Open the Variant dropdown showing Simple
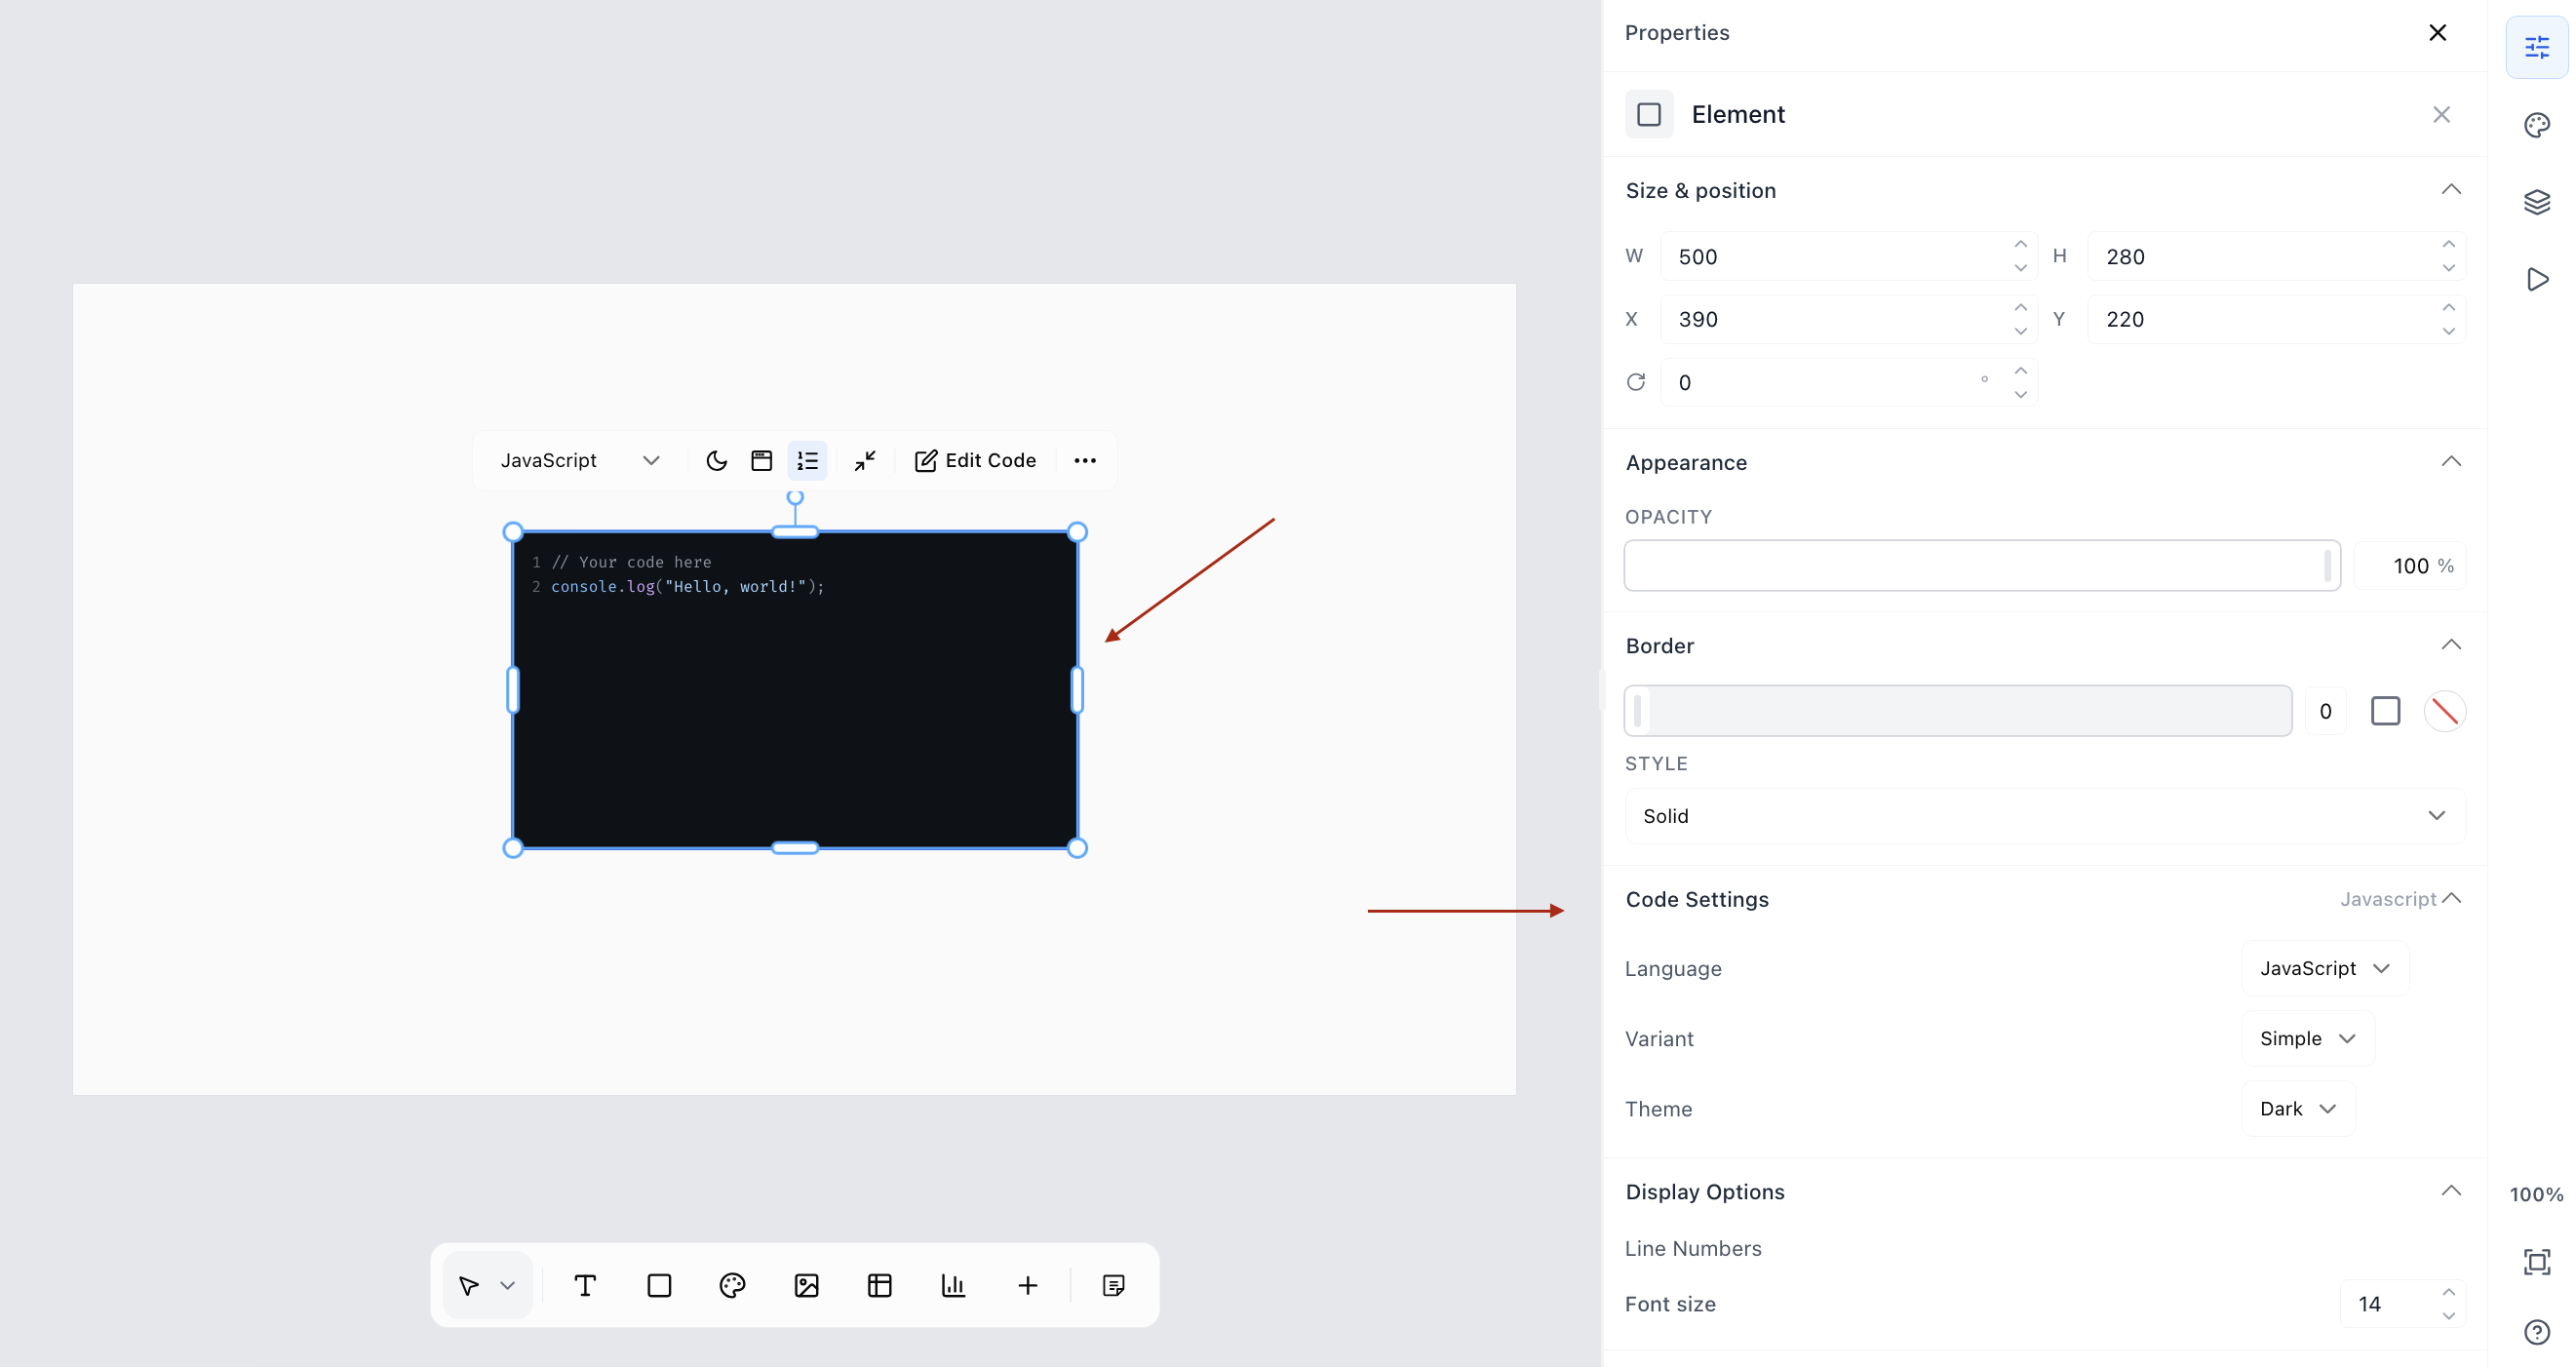 coord(2308,1038)
